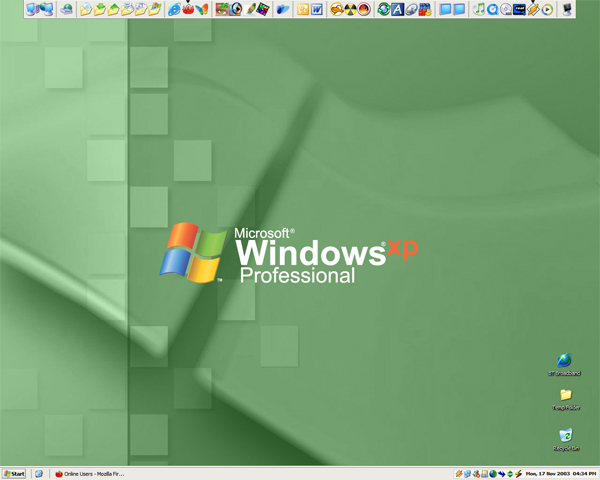Screen dimensions: 600x480
Task: Open the blue letter A icon
Action: pos(398,9)
